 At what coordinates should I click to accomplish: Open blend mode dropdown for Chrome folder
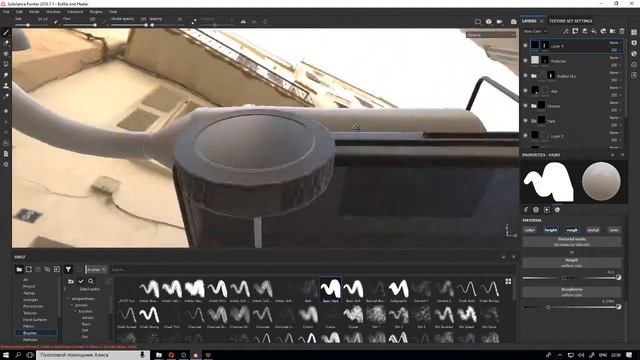tap(616, 102)
